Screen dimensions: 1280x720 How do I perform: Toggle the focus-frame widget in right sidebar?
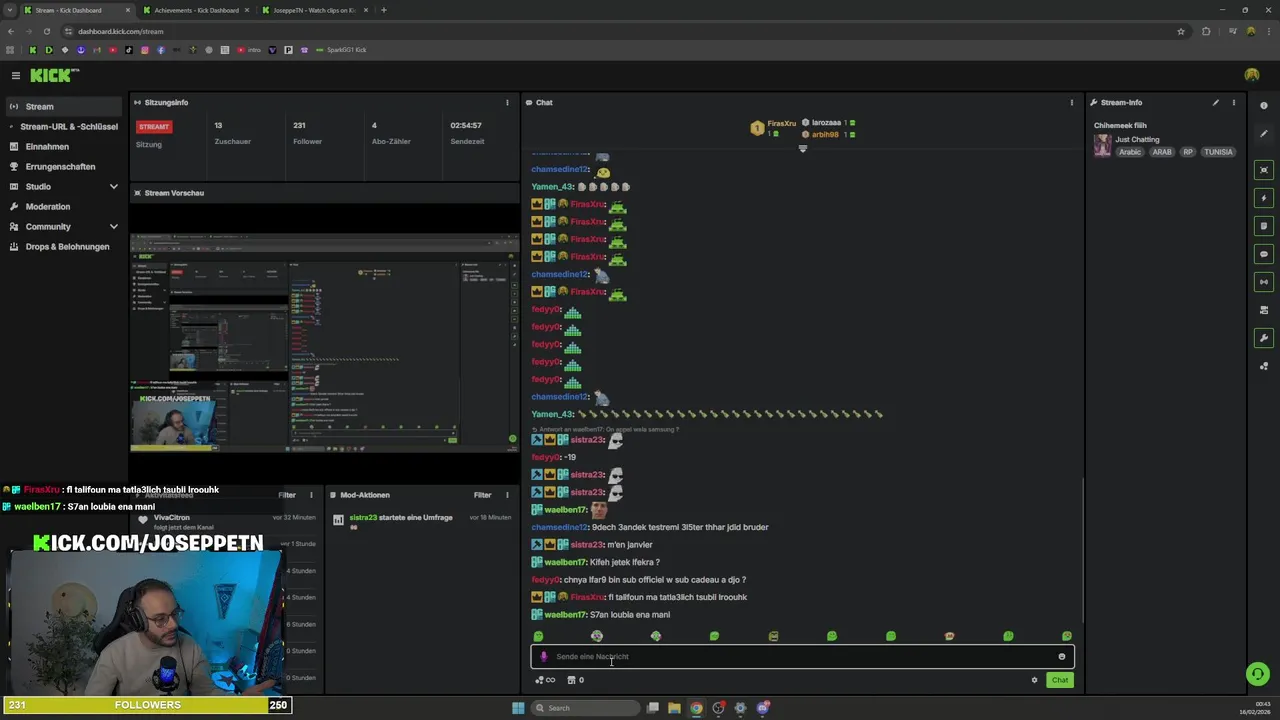pyautogui.click(x=1264, y=170)
